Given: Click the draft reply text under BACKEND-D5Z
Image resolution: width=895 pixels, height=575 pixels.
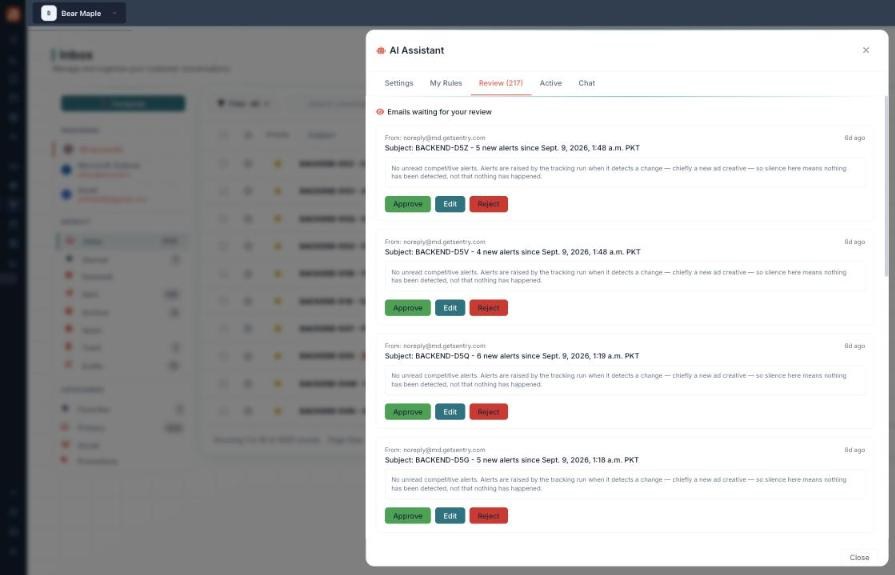Looking at the screenshot, I should pos(619,172).
